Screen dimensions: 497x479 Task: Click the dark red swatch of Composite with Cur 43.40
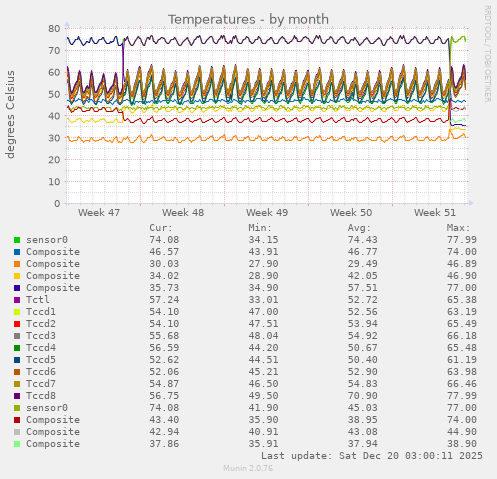(x=17, y=420)
